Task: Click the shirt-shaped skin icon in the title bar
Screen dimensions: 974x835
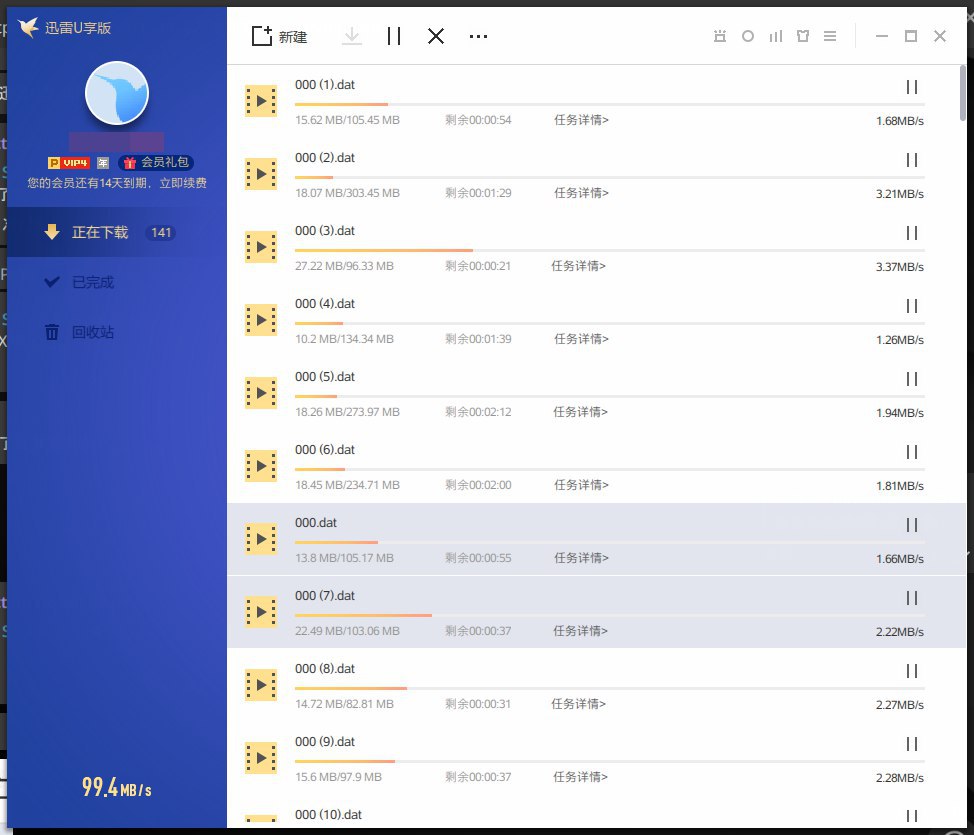Action: point(802,36)
